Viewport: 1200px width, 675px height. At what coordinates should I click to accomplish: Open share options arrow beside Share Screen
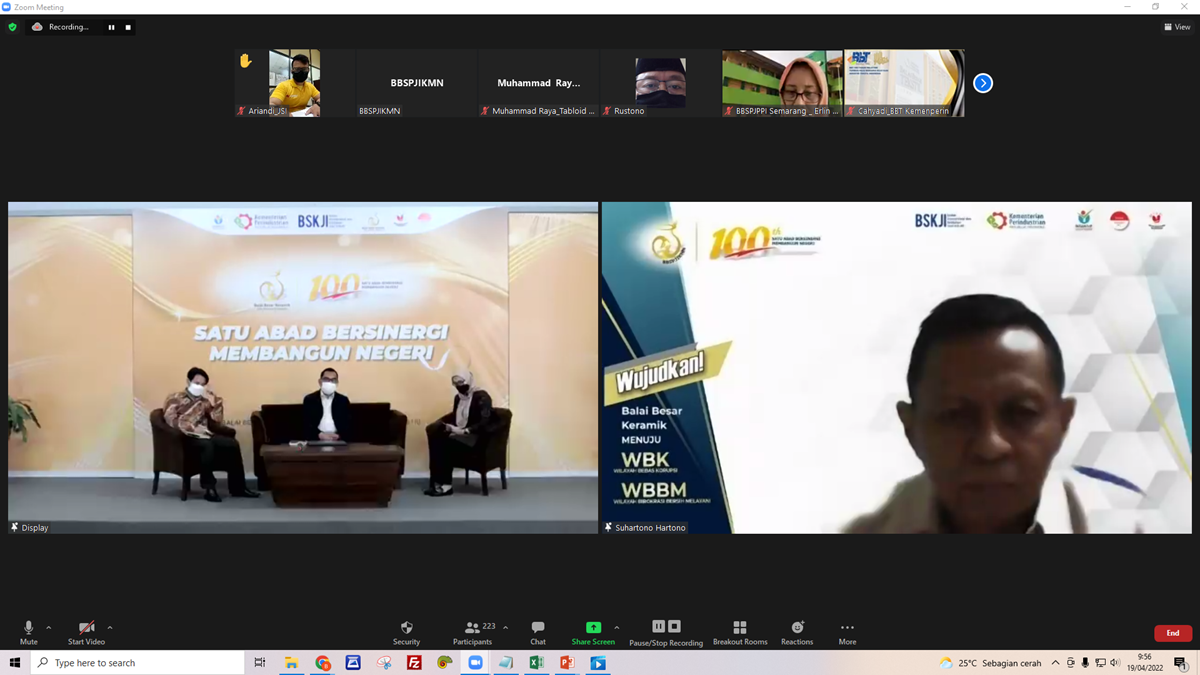pyautogui.click(x=617, y=628)
